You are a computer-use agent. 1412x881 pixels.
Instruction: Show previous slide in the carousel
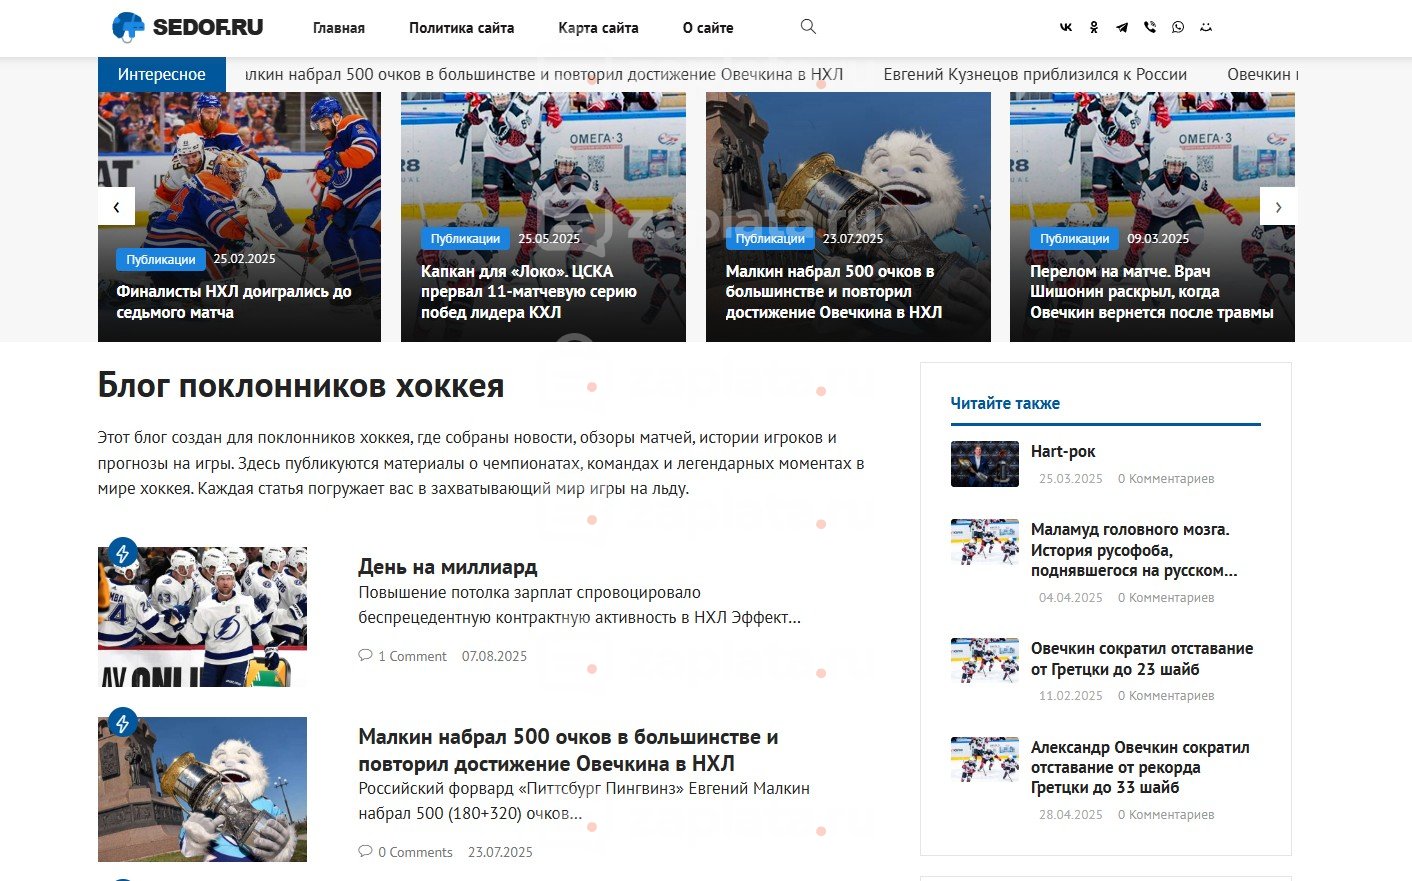(117, 207)
